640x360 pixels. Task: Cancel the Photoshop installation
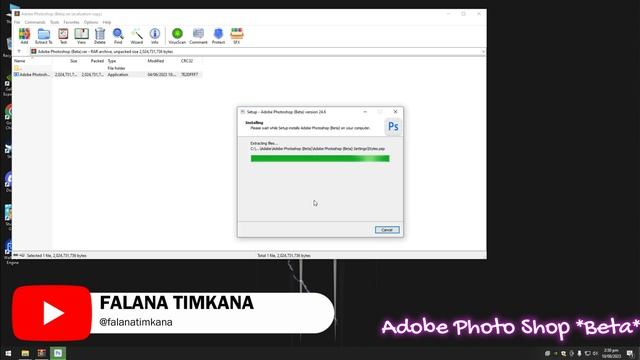(387, 230)
